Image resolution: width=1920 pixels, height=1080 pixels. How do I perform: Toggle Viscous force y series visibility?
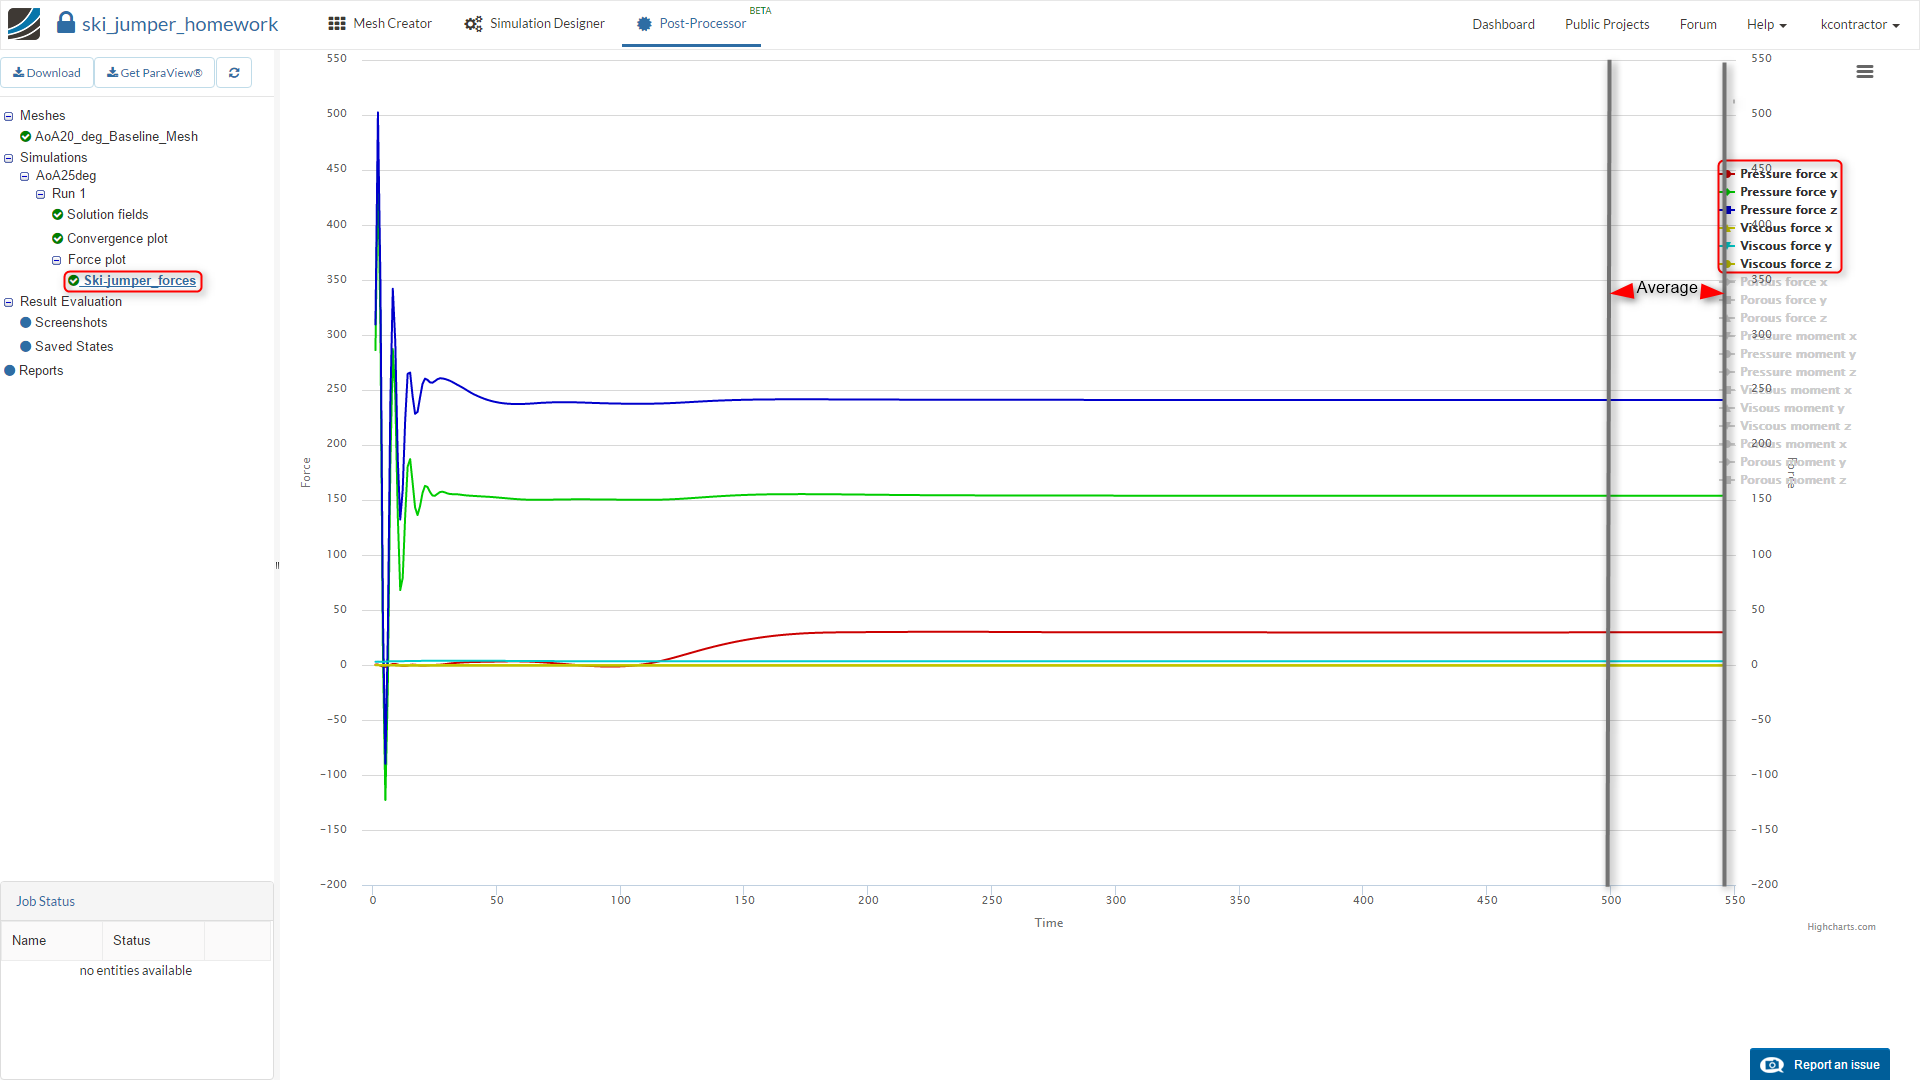[1785, 246]
